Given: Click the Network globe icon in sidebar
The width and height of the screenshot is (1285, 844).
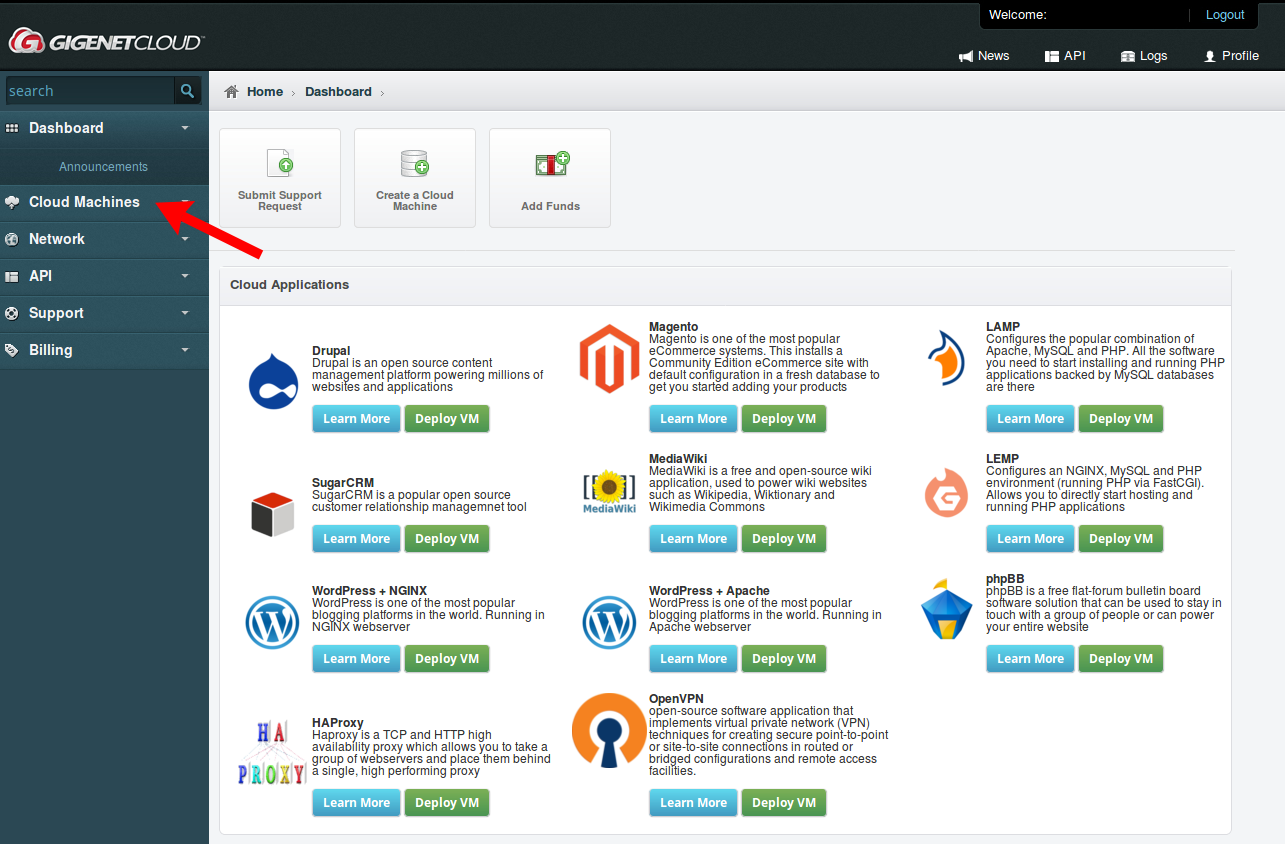Looking at the screenshot, I should tap(12, 239).
